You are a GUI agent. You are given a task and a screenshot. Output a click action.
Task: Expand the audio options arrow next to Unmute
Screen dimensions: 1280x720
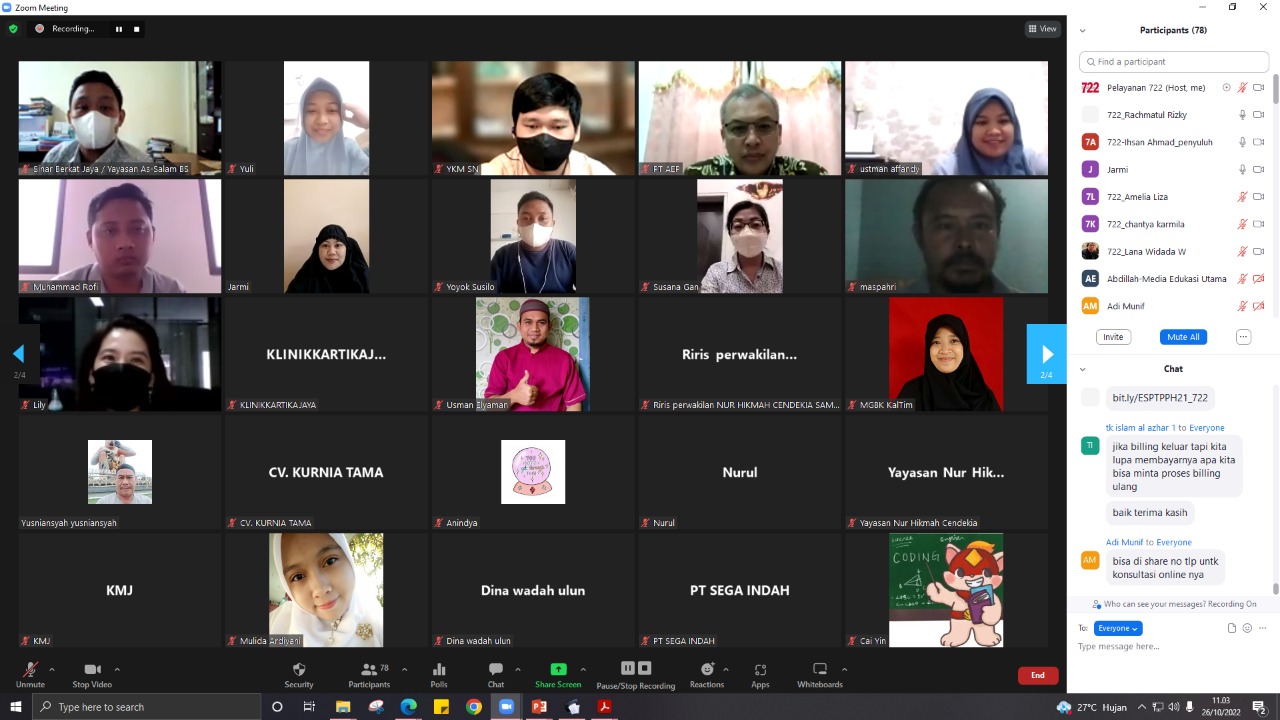click(x=52, y=669)
